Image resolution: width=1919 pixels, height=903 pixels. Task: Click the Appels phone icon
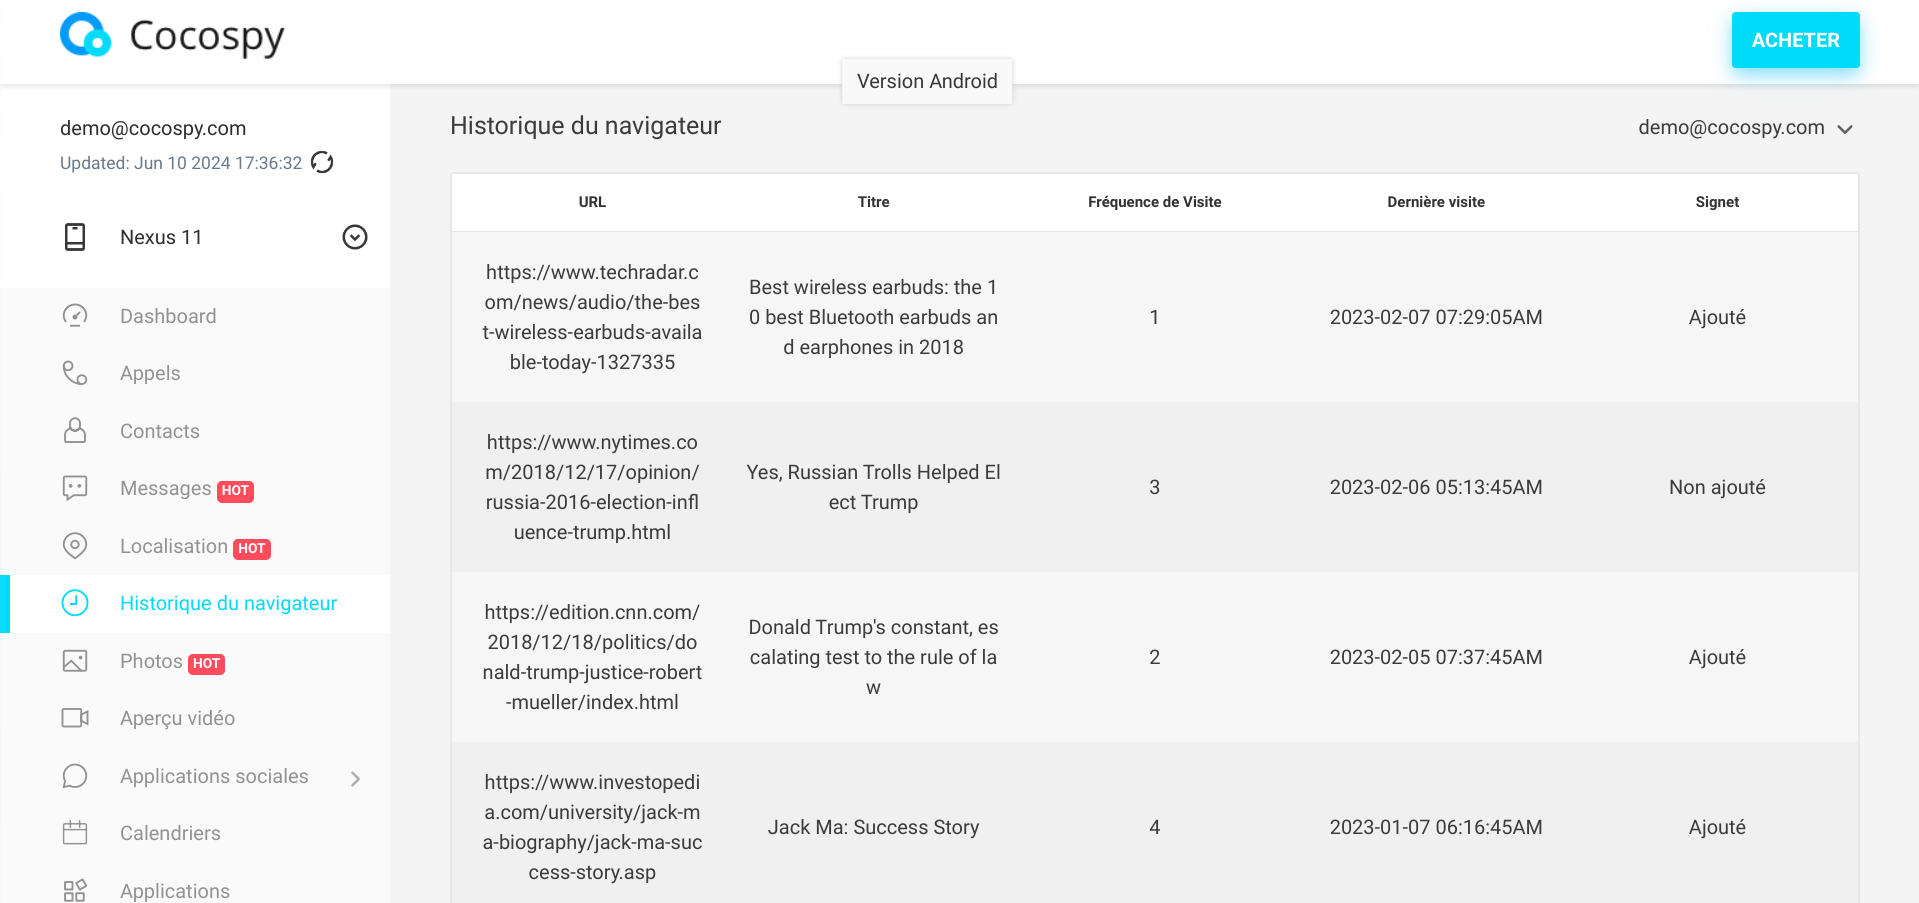tap(75, 373)
